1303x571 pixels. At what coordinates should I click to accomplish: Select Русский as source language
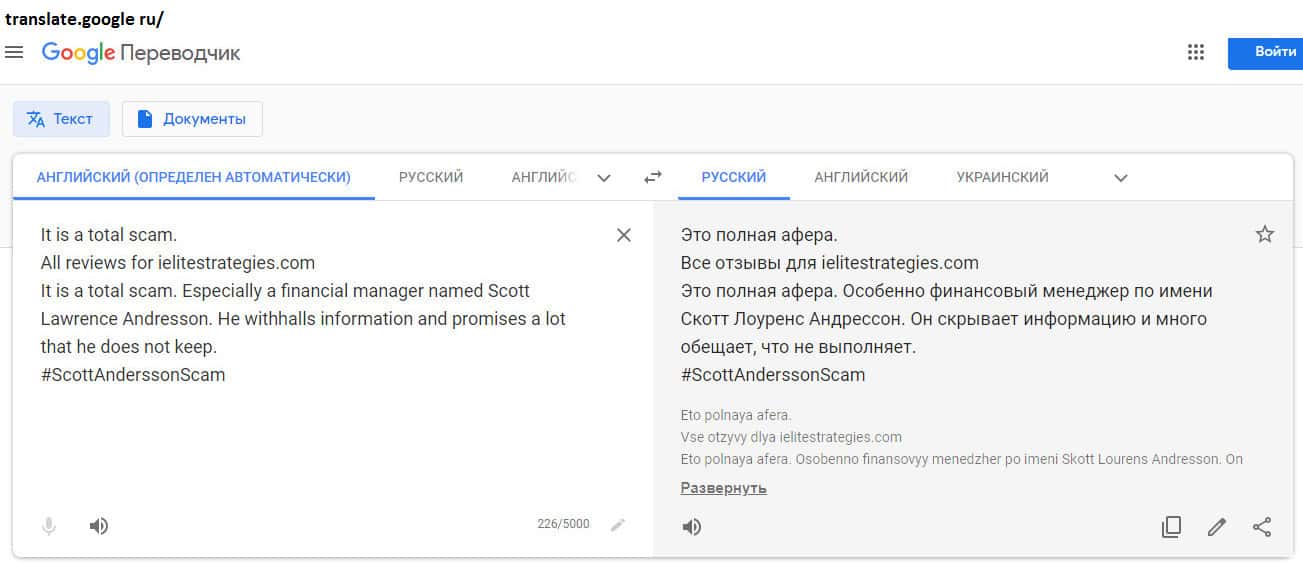431,177
